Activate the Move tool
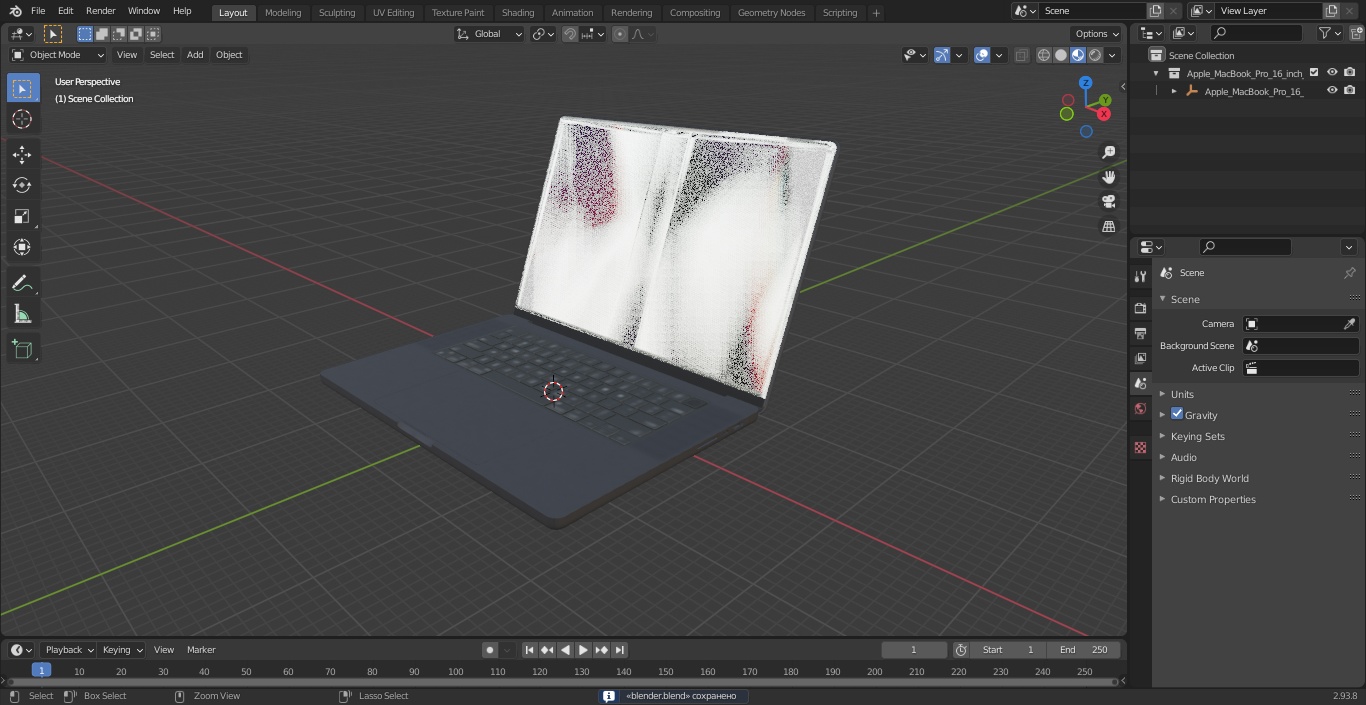This screenshot has height=705, width=1366. [x=22, y=154]
